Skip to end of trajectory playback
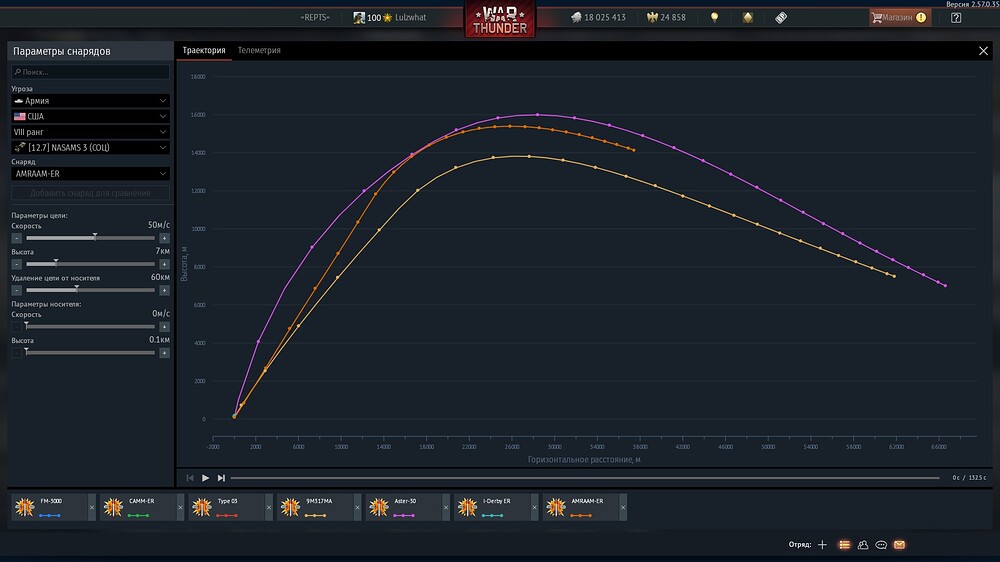 point(221,478)
